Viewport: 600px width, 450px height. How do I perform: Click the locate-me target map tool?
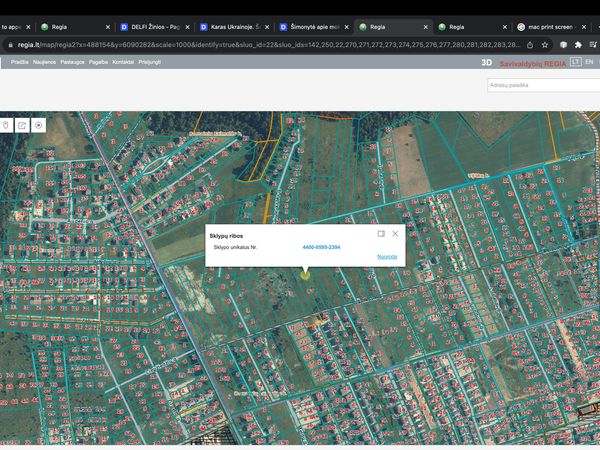point(39,125)
